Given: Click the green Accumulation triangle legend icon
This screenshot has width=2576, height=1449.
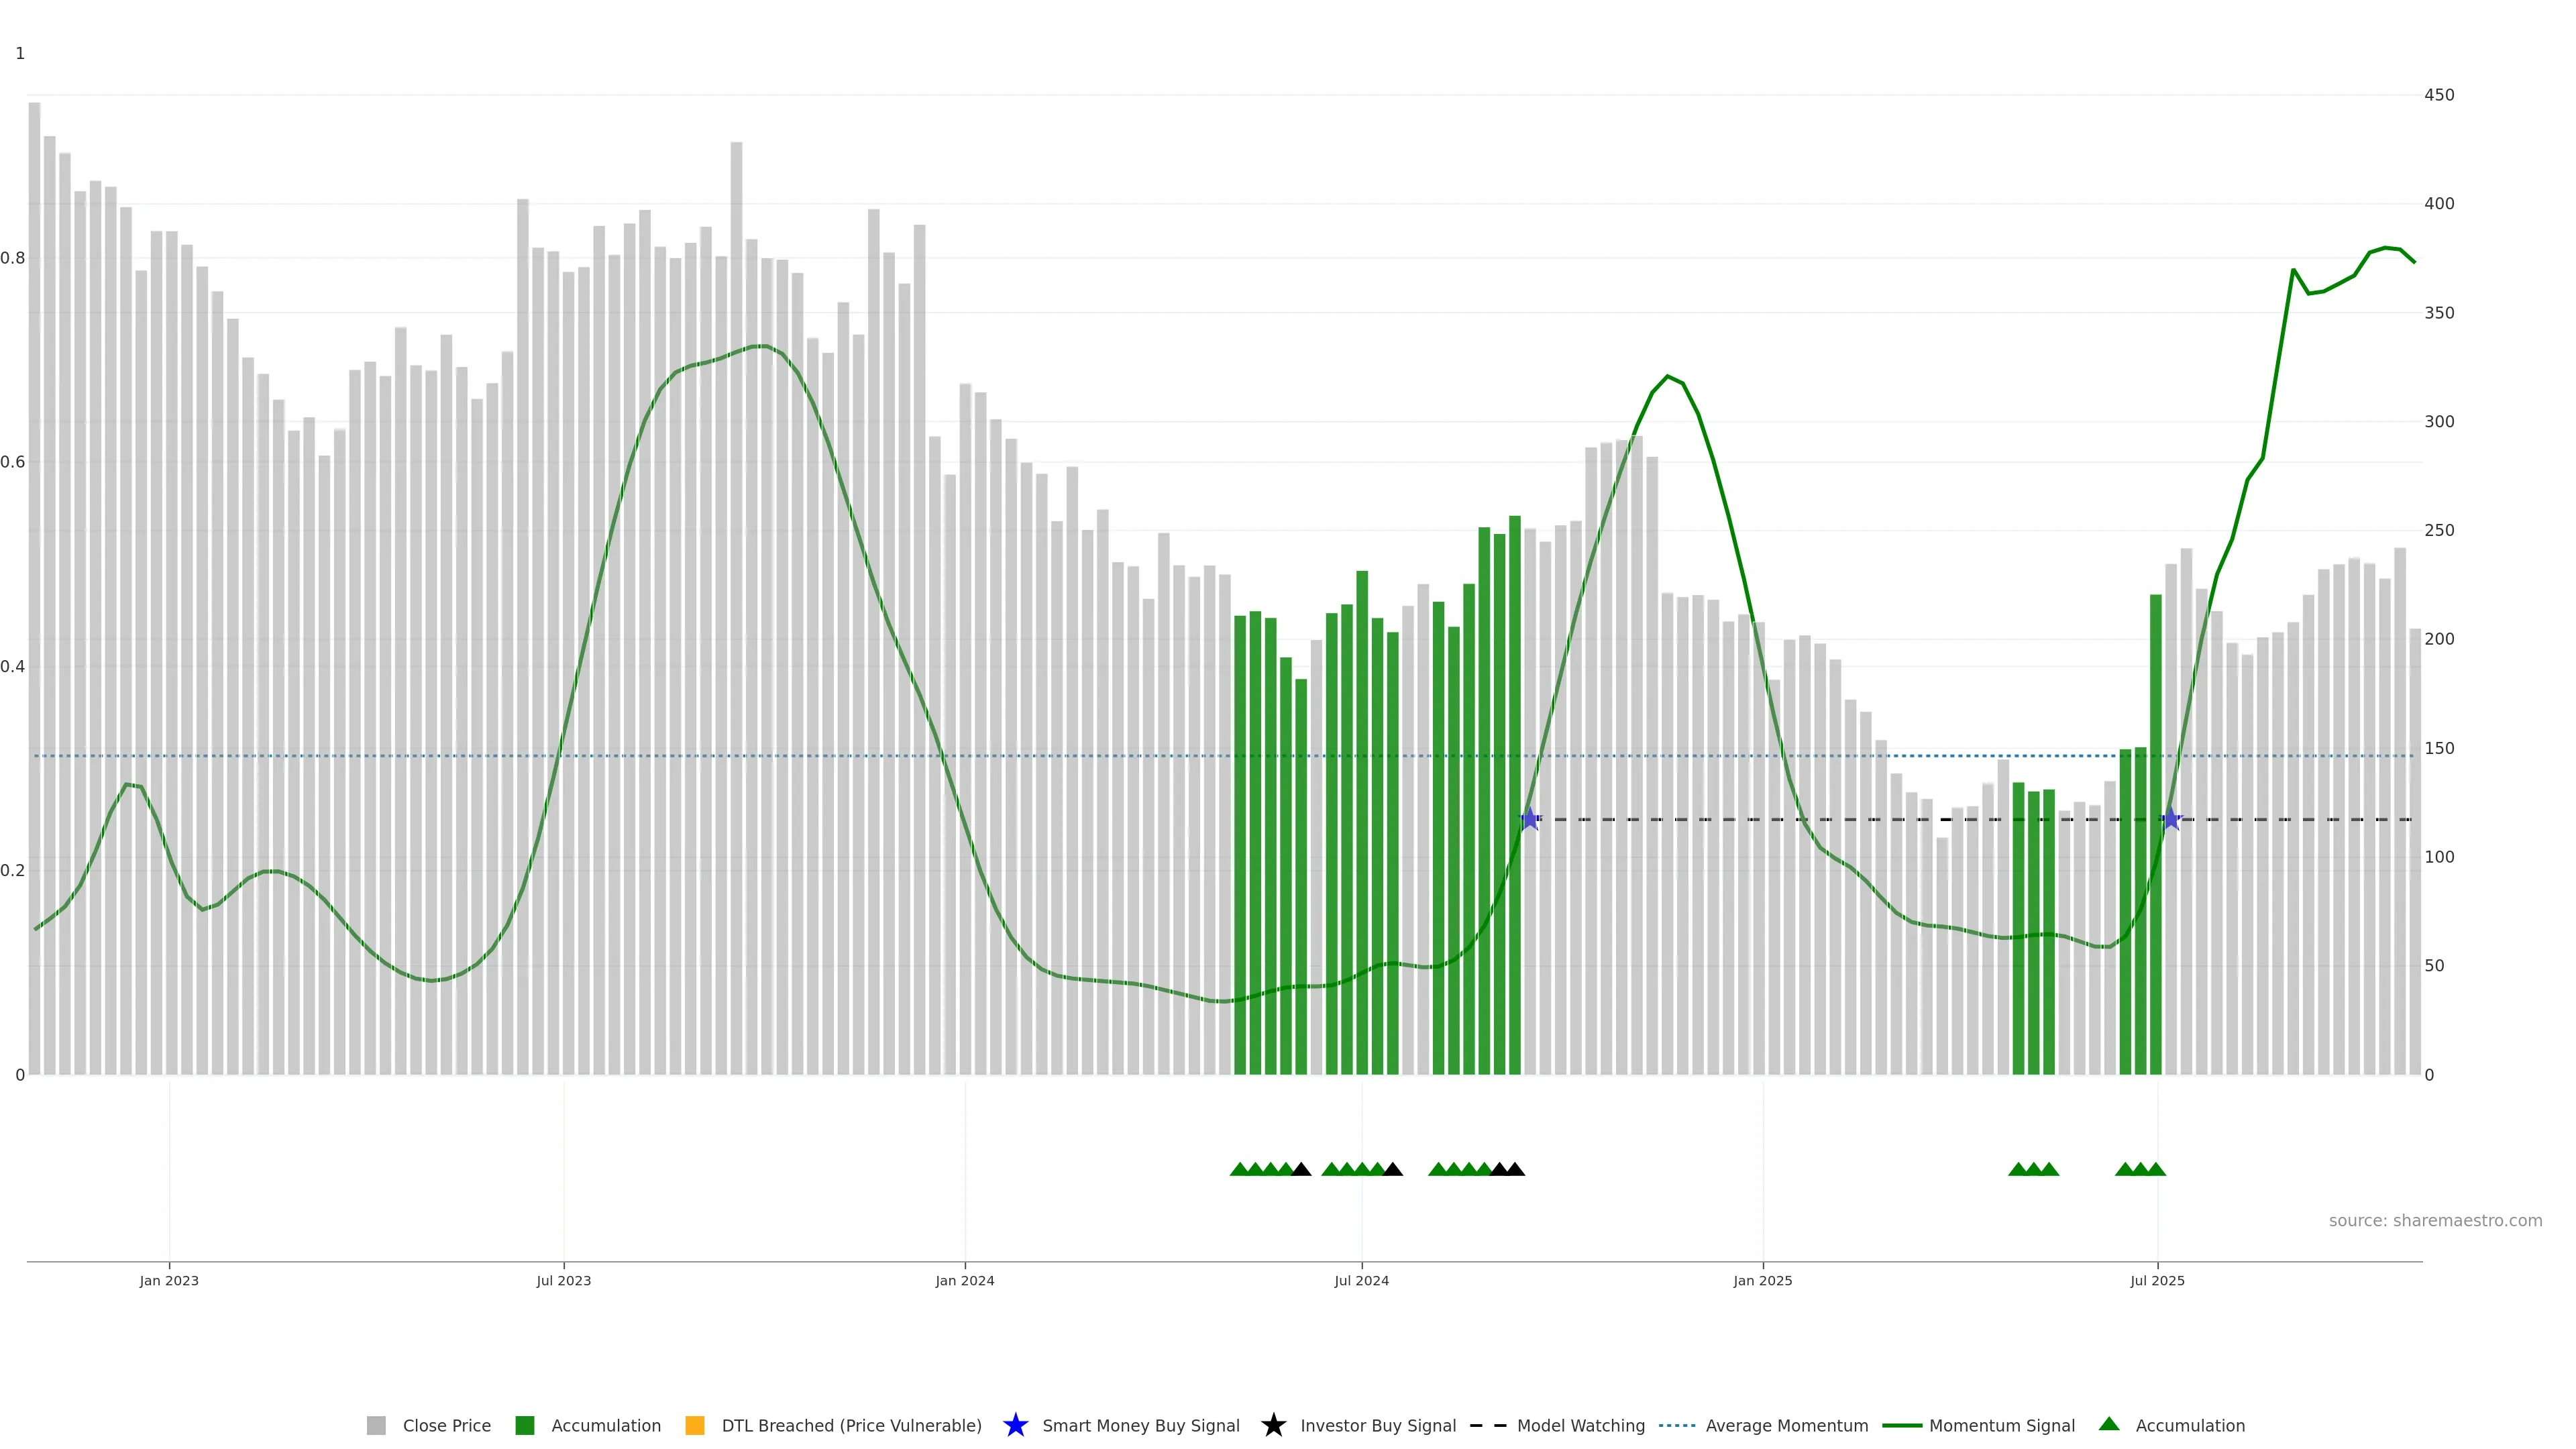Looking at the screenshot, I should click(x=2109, y=1424).
